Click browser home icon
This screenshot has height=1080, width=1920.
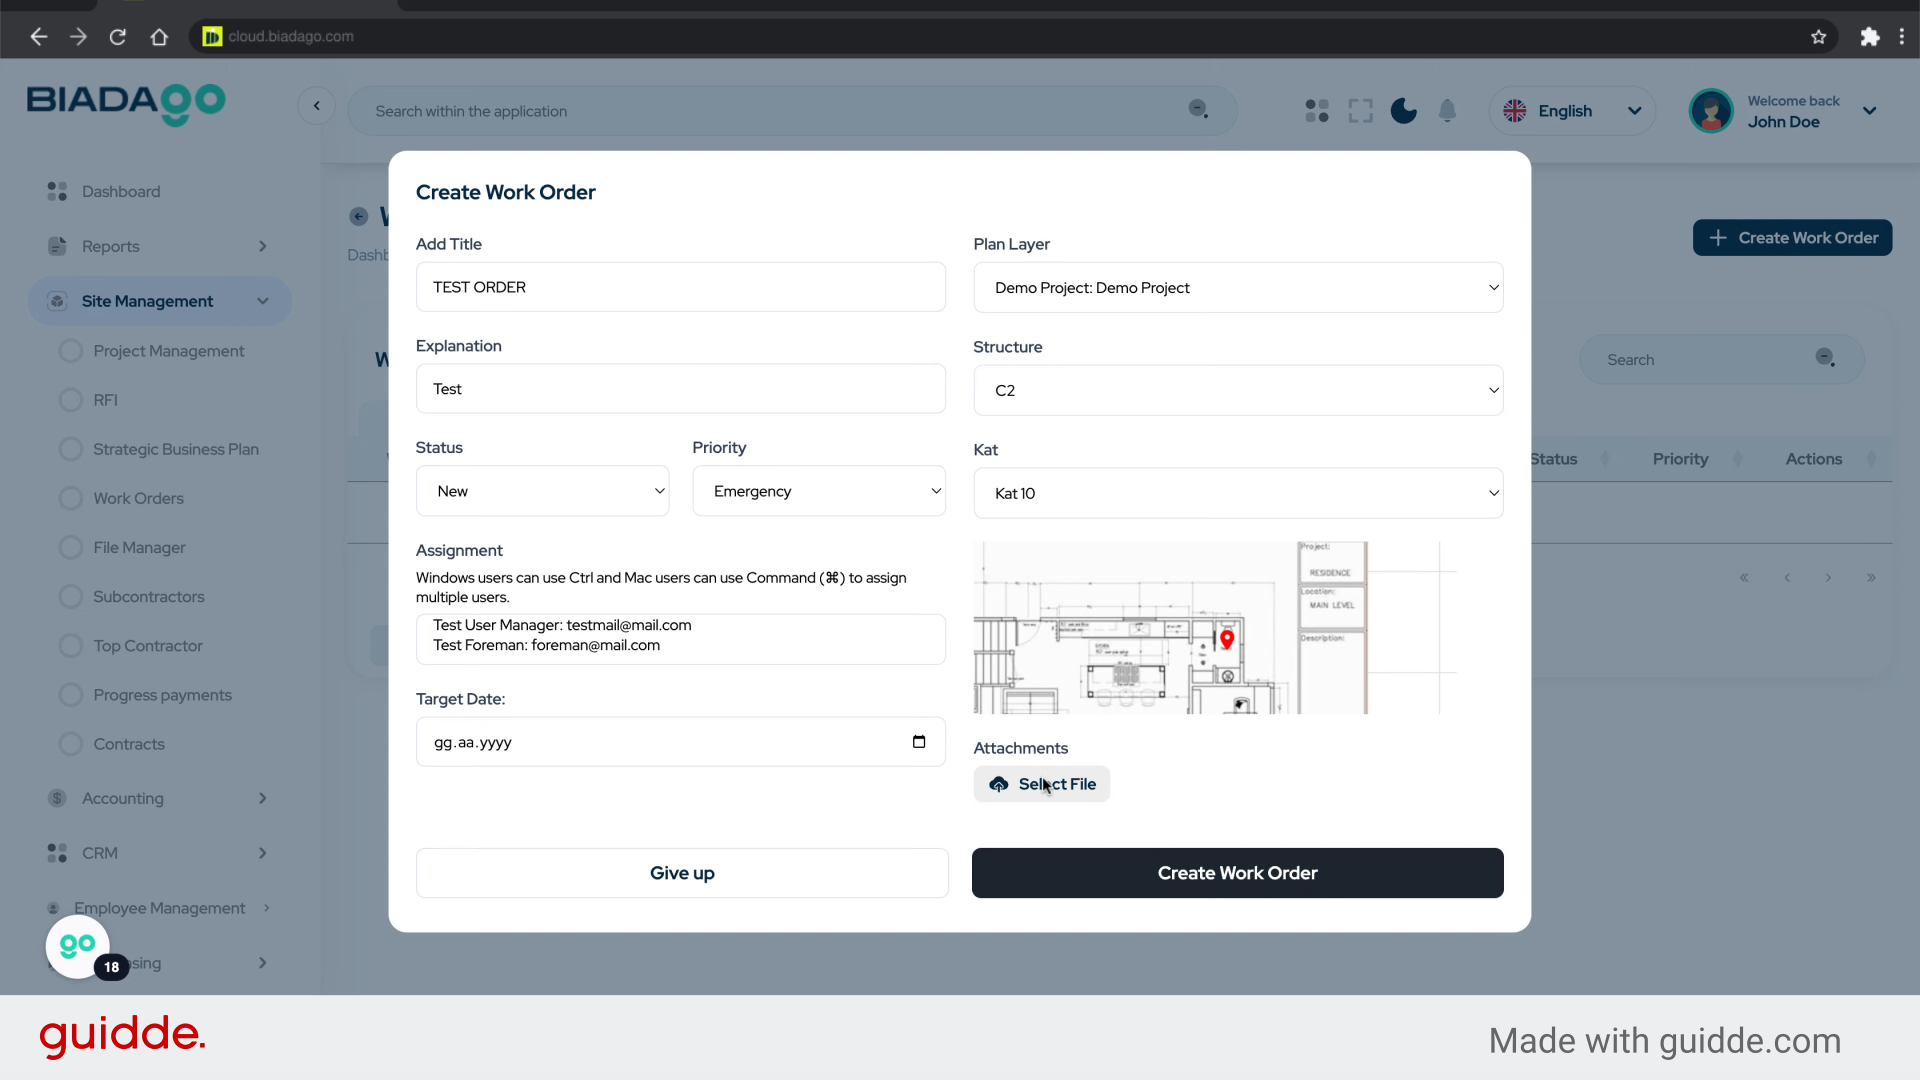point(159,37)
